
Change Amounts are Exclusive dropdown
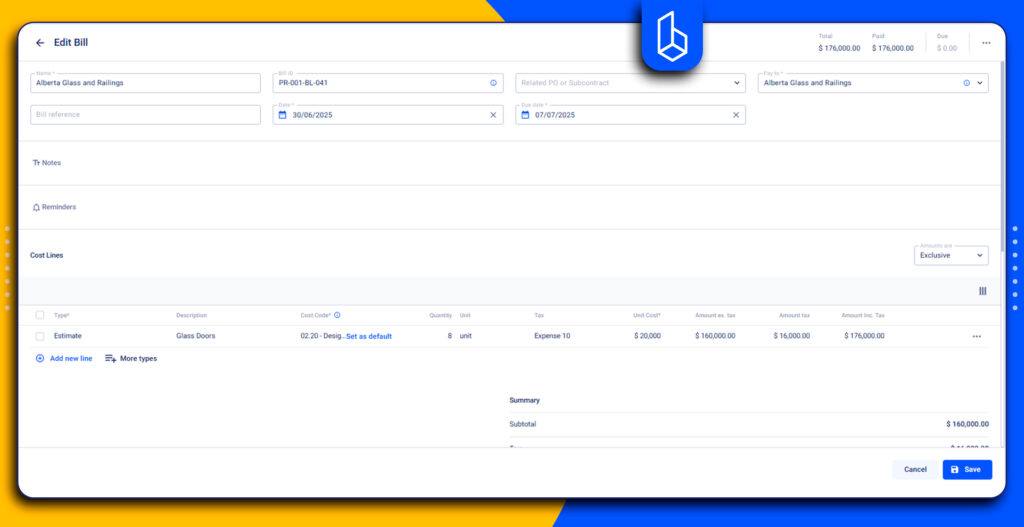(x=951, y=256)
